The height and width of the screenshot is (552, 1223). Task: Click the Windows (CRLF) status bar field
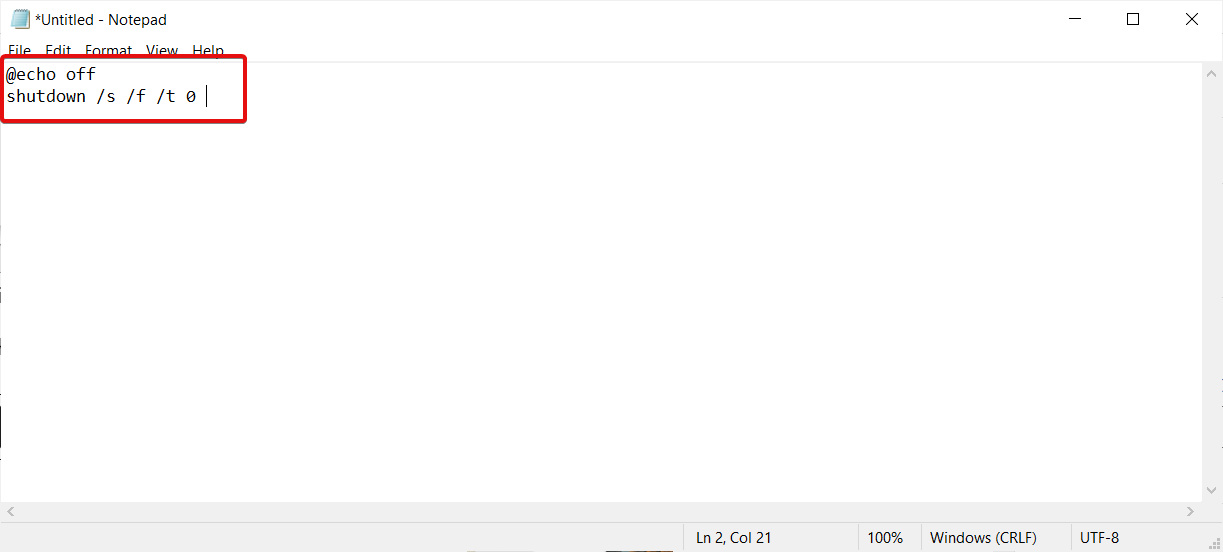click(x=983, y=538)
